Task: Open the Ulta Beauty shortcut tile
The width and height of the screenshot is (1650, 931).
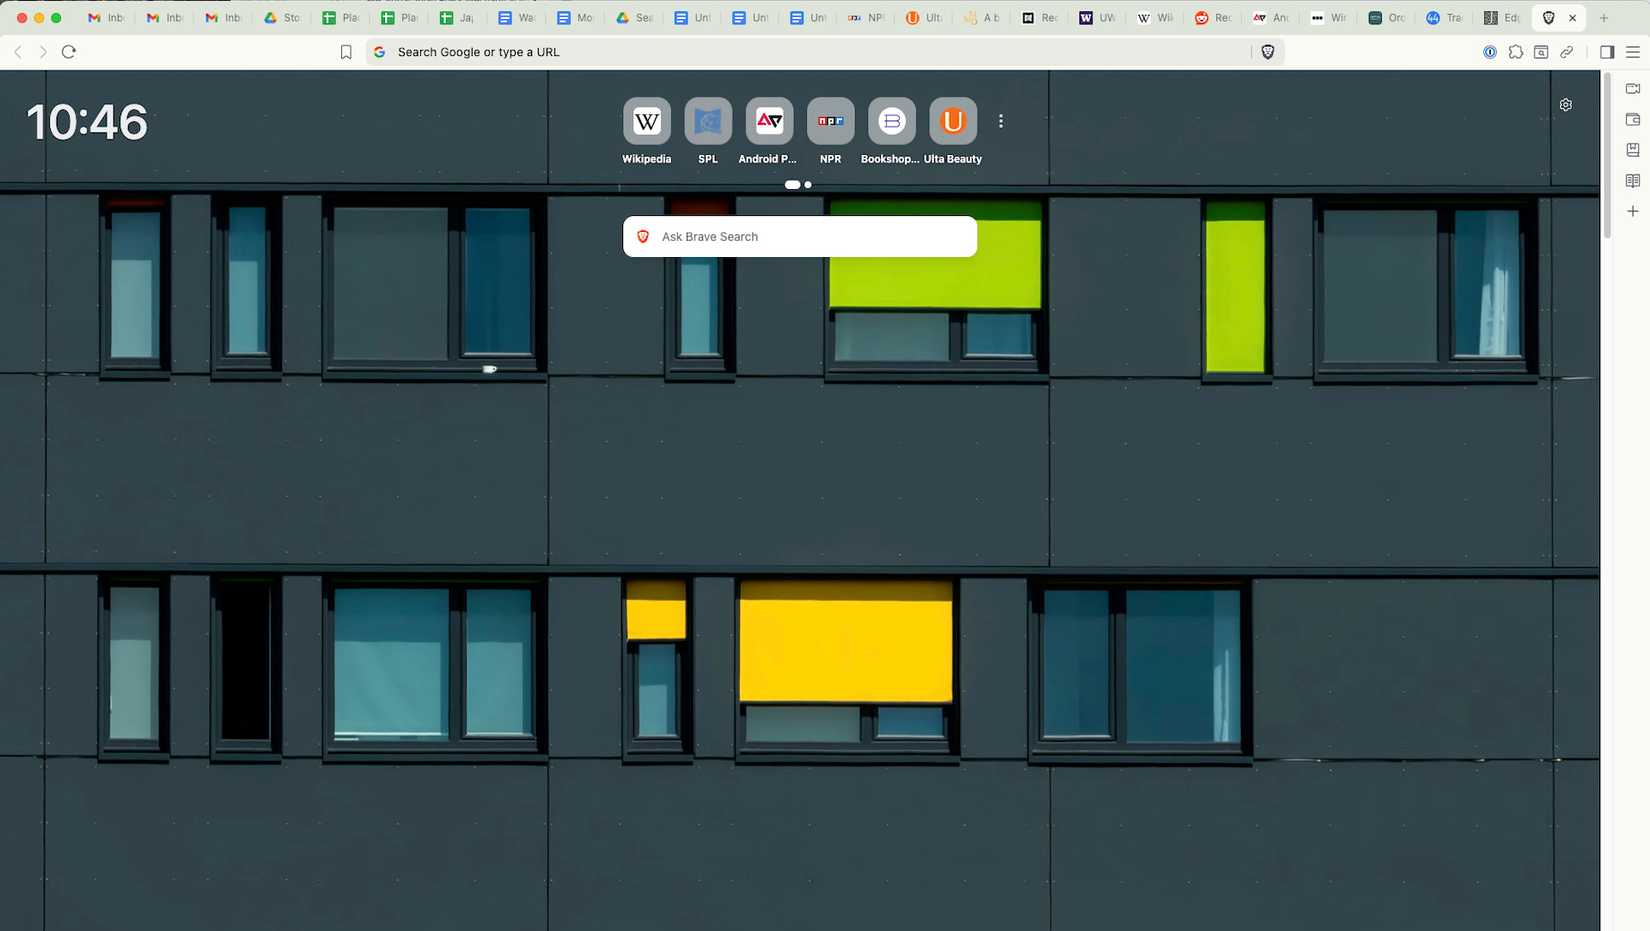Action: point(952,122)
